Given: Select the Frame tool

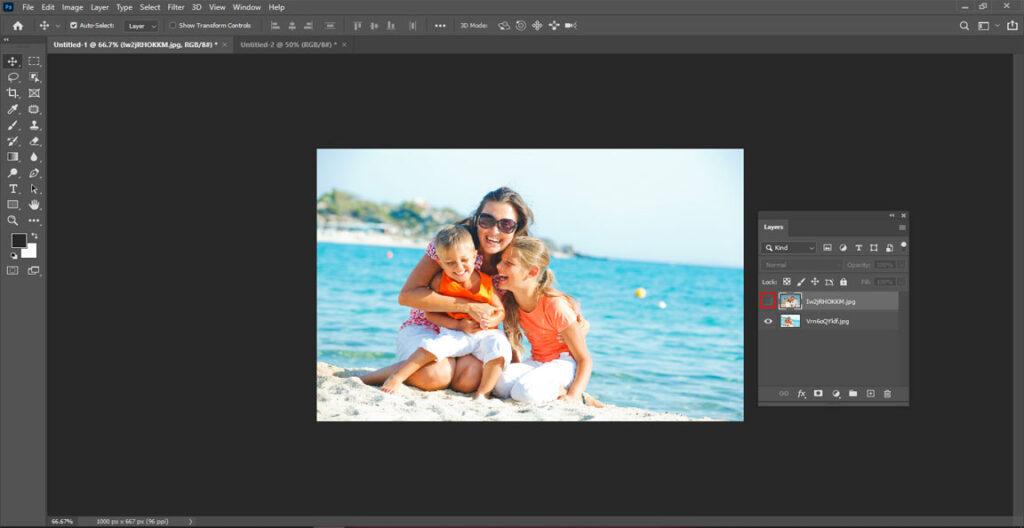Looking at the screenshot, I should point(34,93).
